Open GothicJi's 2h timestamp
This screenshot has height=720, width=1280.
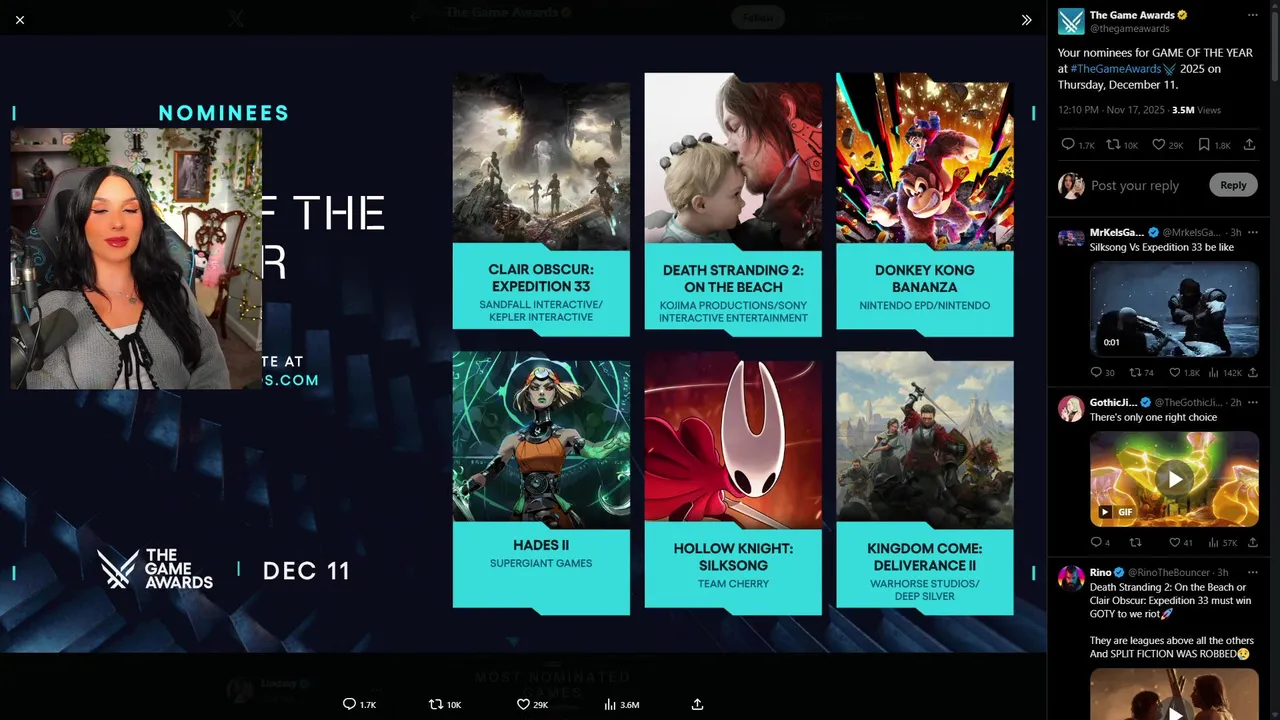pyautogui.click(x=1236, y=403)
